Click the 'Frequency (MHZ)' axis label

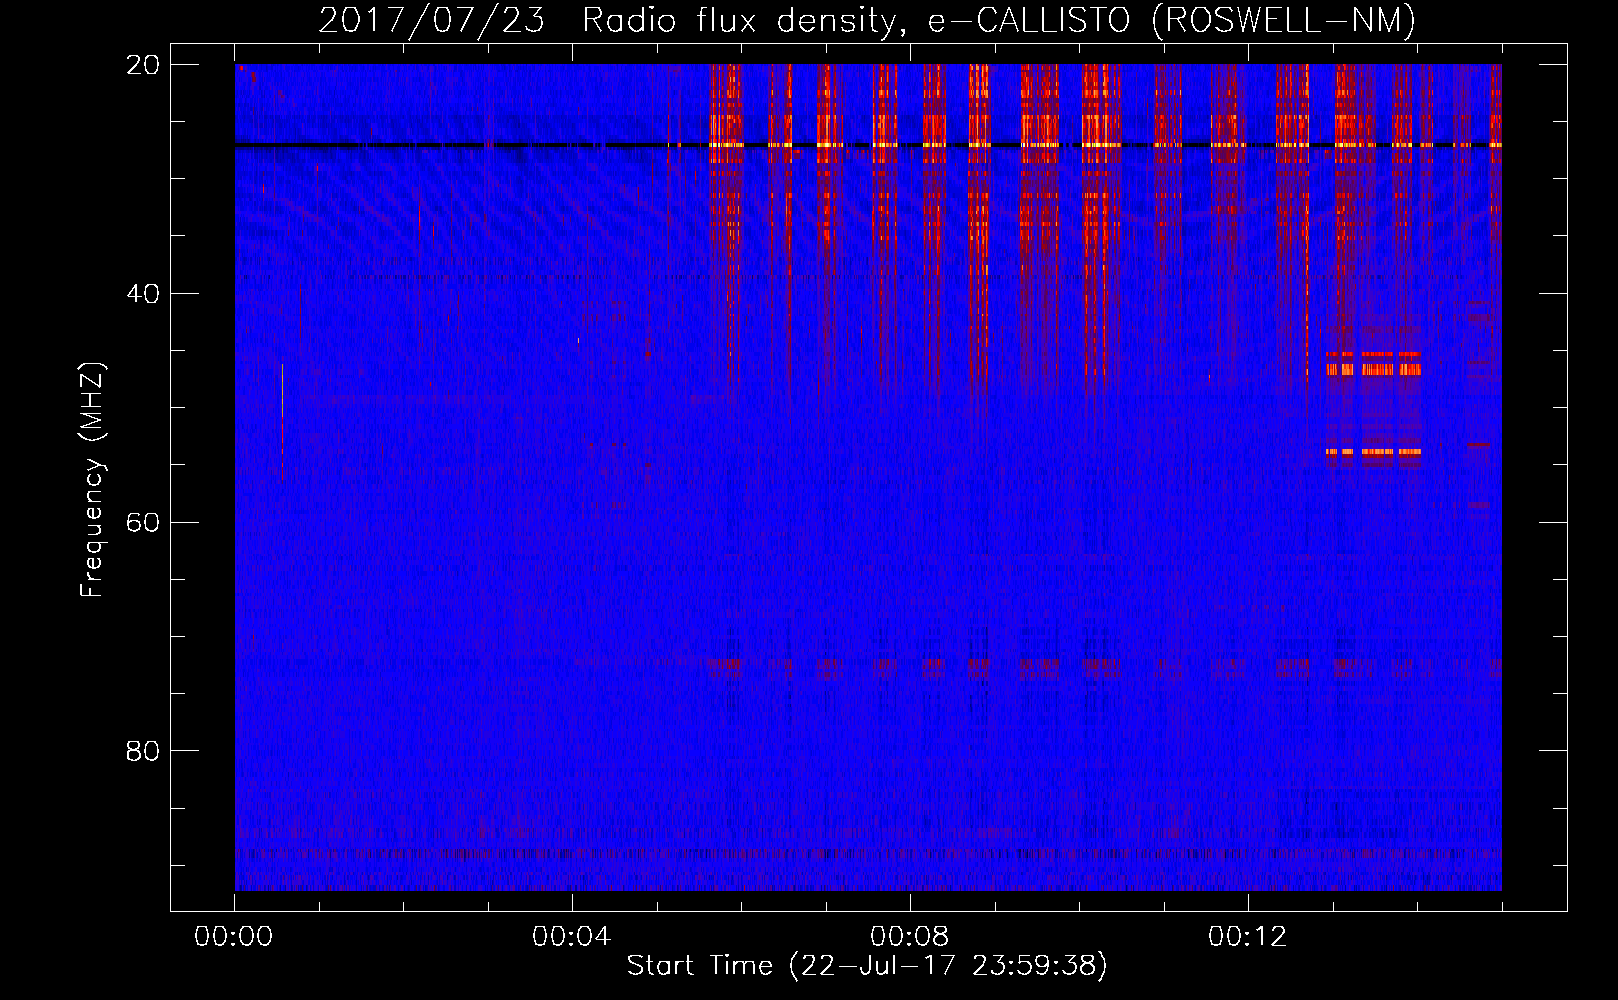92,479
